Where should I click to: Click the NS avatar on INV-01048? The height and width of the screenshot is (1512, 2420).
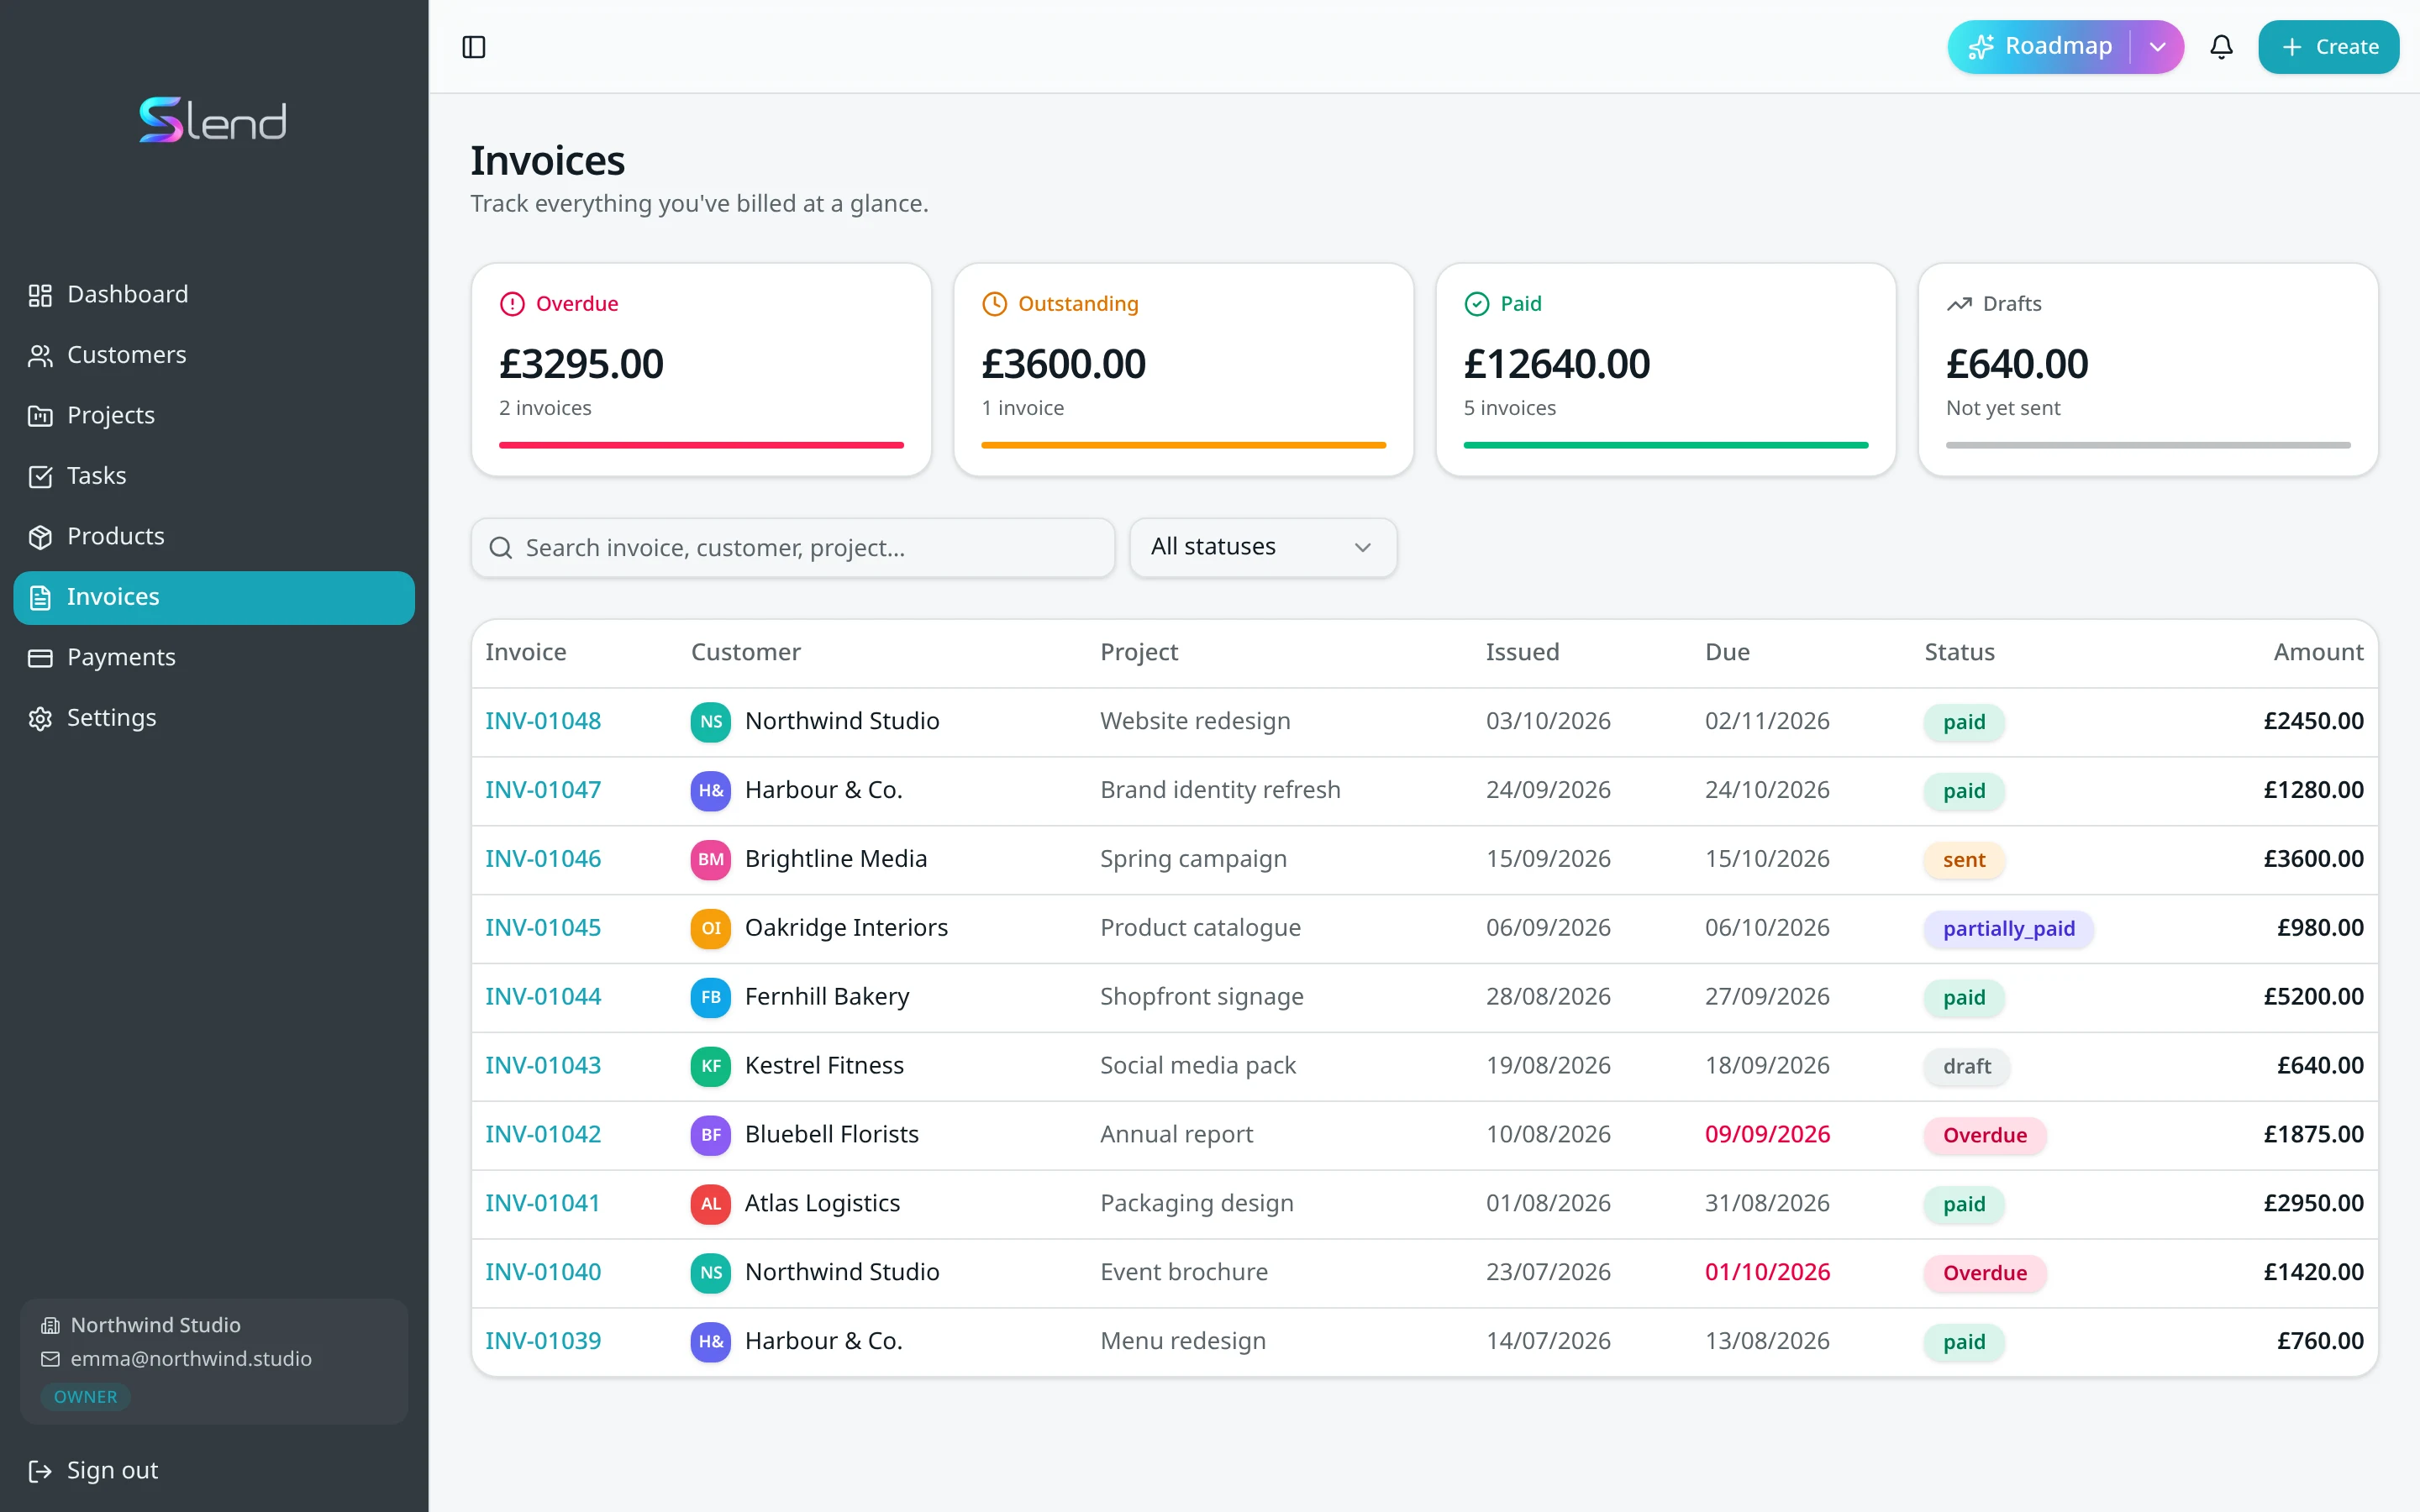(x=711, y=722)
